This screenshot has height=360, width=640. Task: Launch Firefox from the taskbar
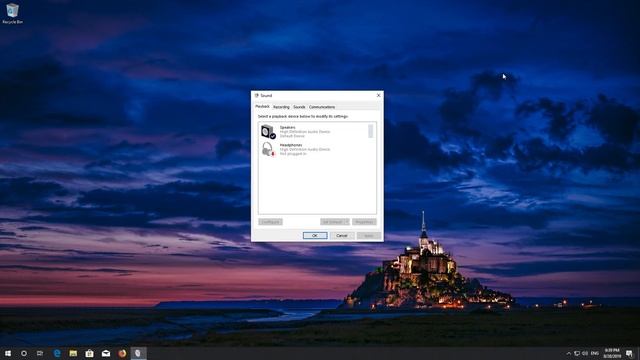click(x=122, y=353)
